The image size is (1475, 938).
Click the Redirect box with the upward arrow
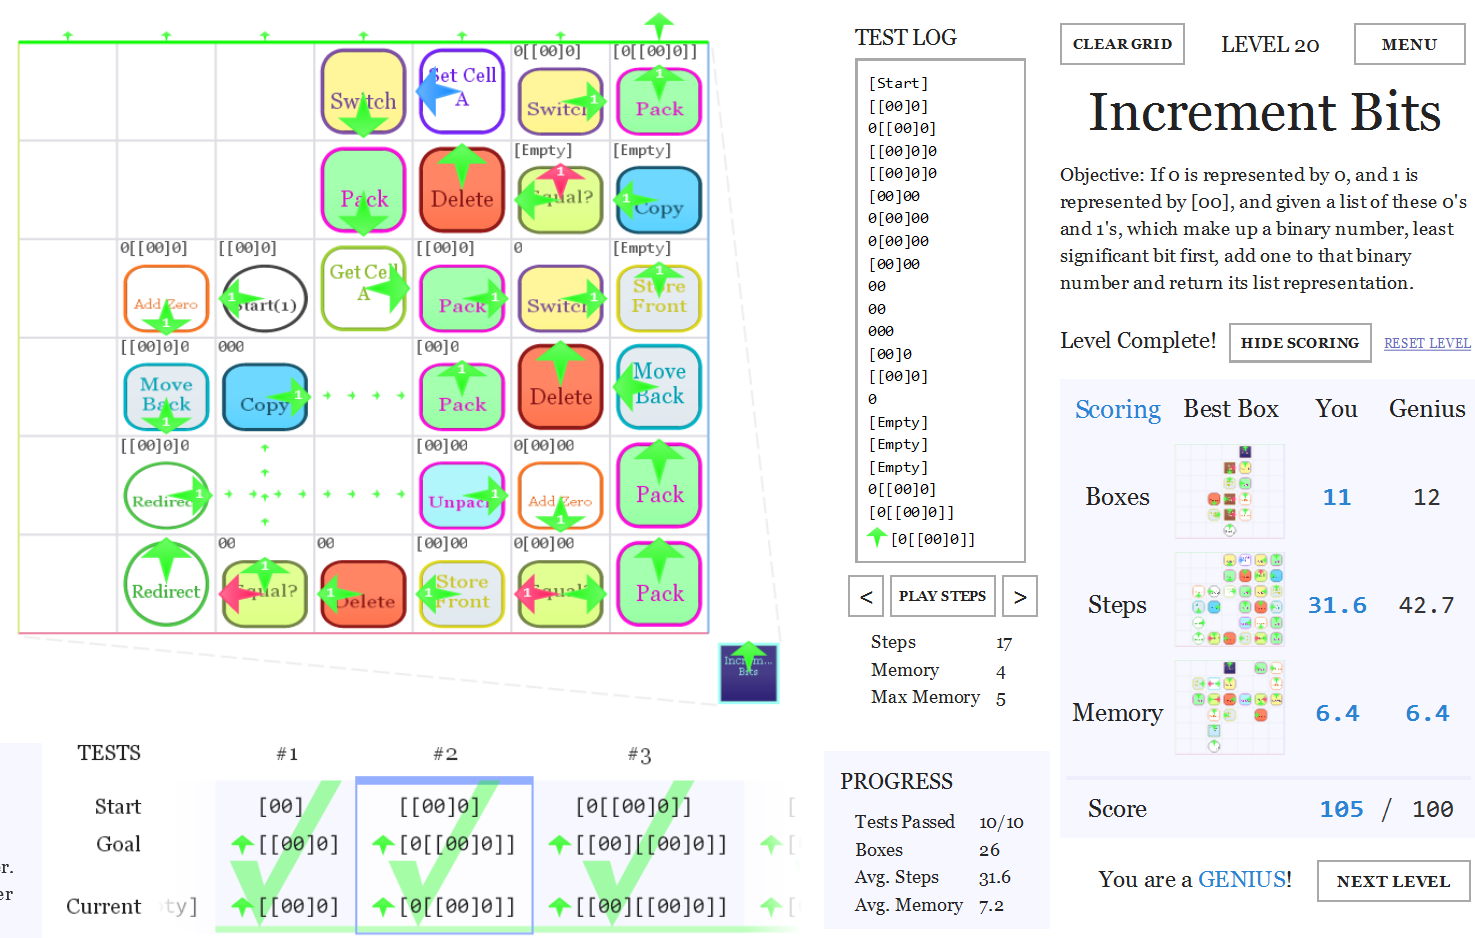(x=166, y=584)
